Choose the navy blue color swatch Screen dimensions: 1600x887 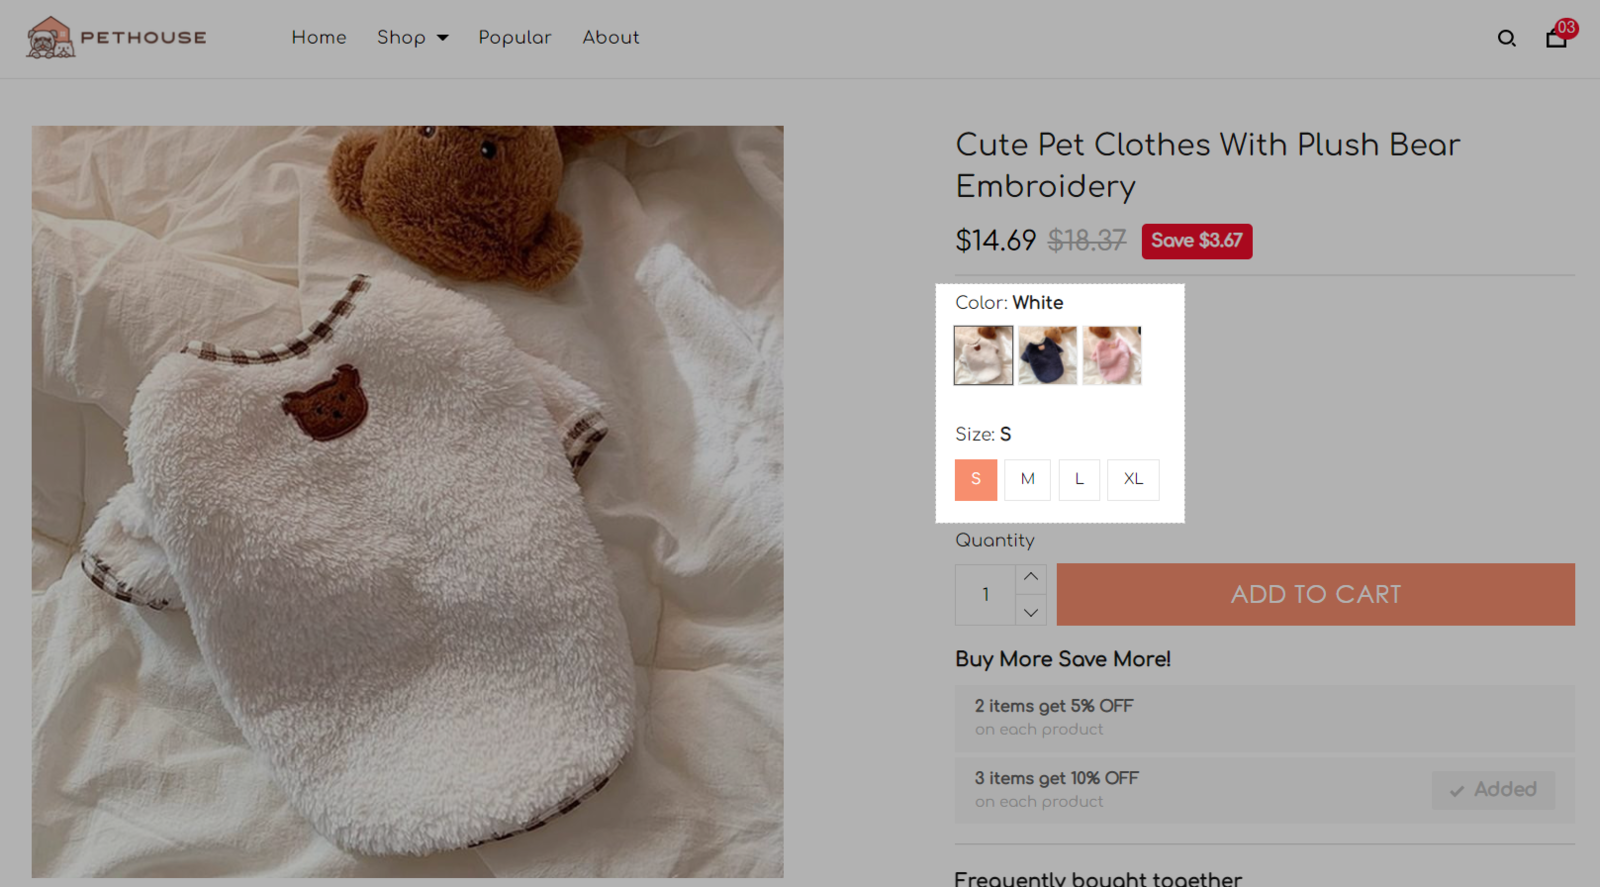[1047, 355]
